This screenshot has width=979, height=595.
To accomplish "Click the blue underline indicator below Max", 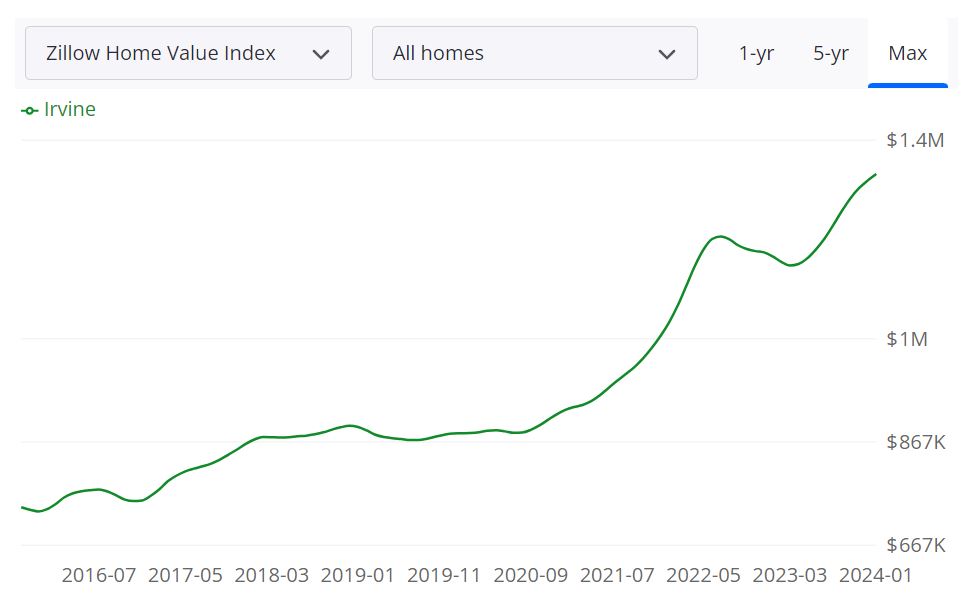I will coord(907,86).
